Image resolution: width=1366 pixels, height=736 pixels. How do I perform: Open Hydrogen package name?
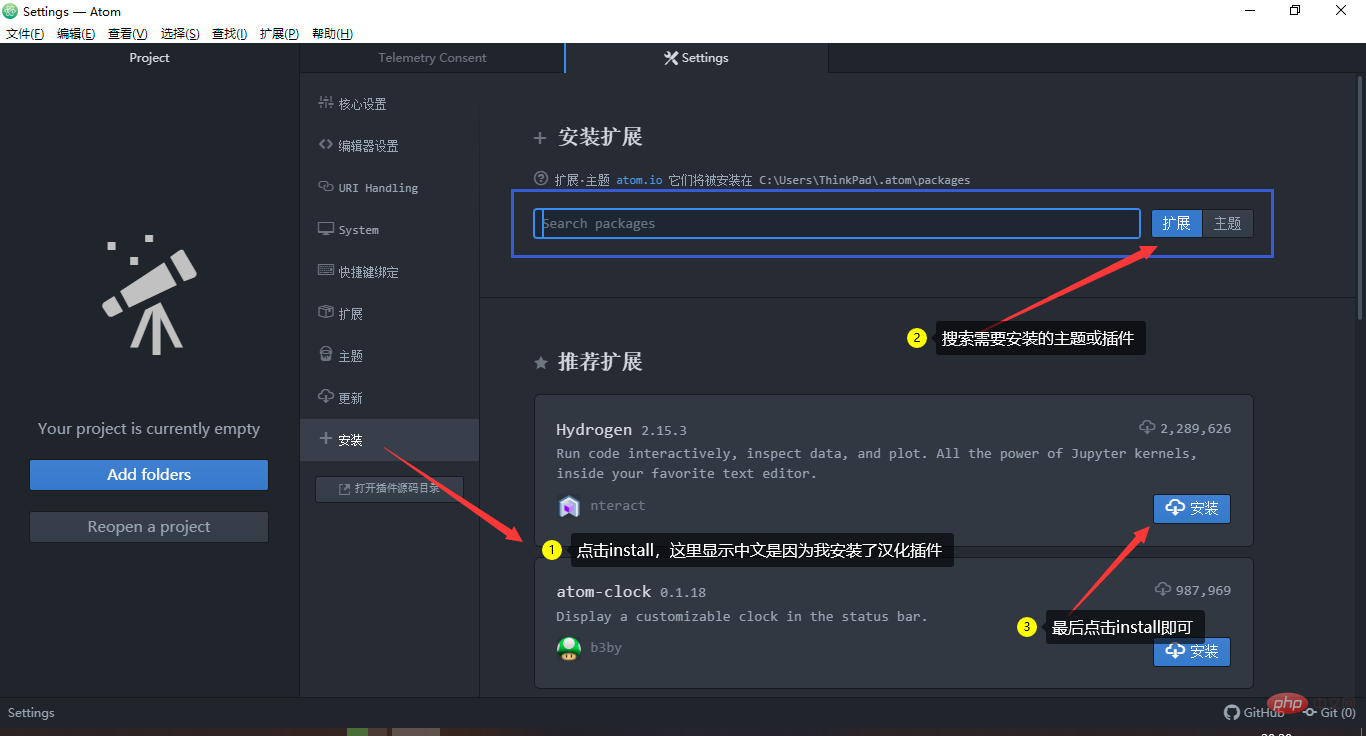tap(594, 430)
